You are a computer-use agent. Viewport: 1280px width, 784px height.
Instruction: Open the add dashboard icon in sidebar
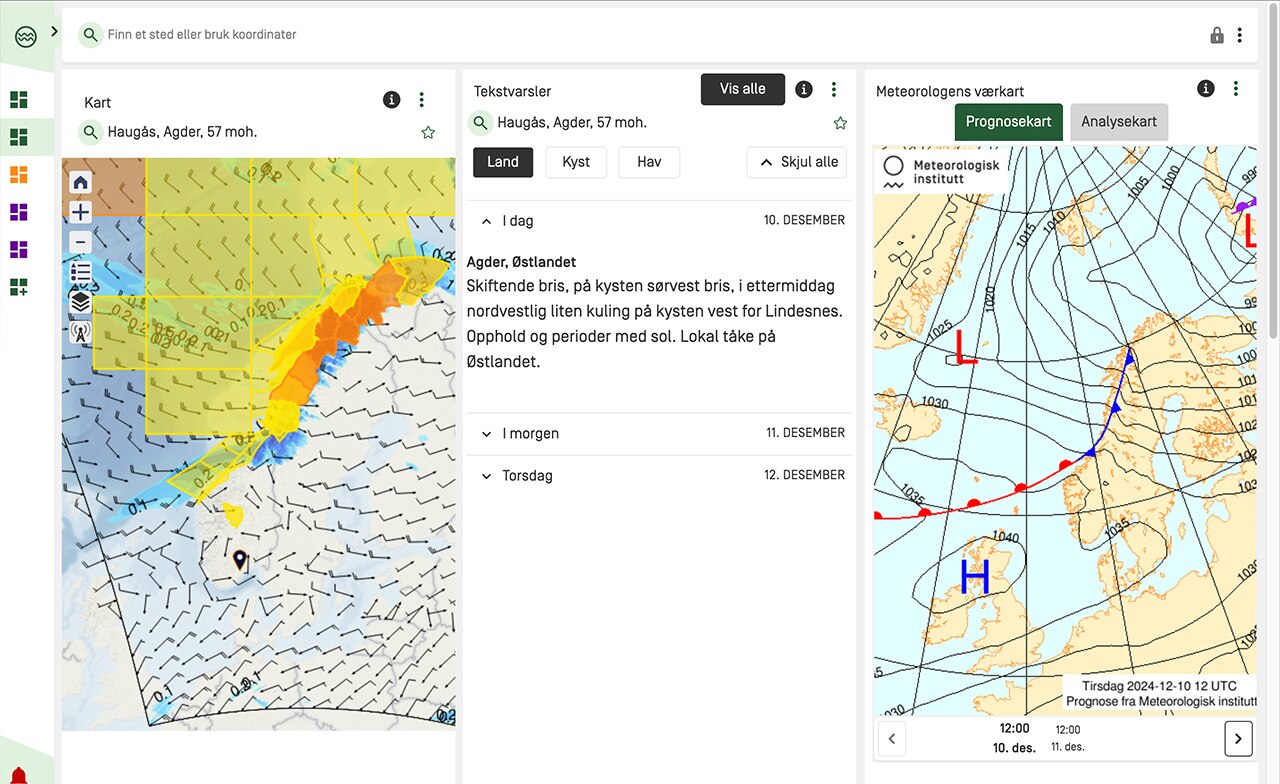pyautogui.click(x=18, y=287)
